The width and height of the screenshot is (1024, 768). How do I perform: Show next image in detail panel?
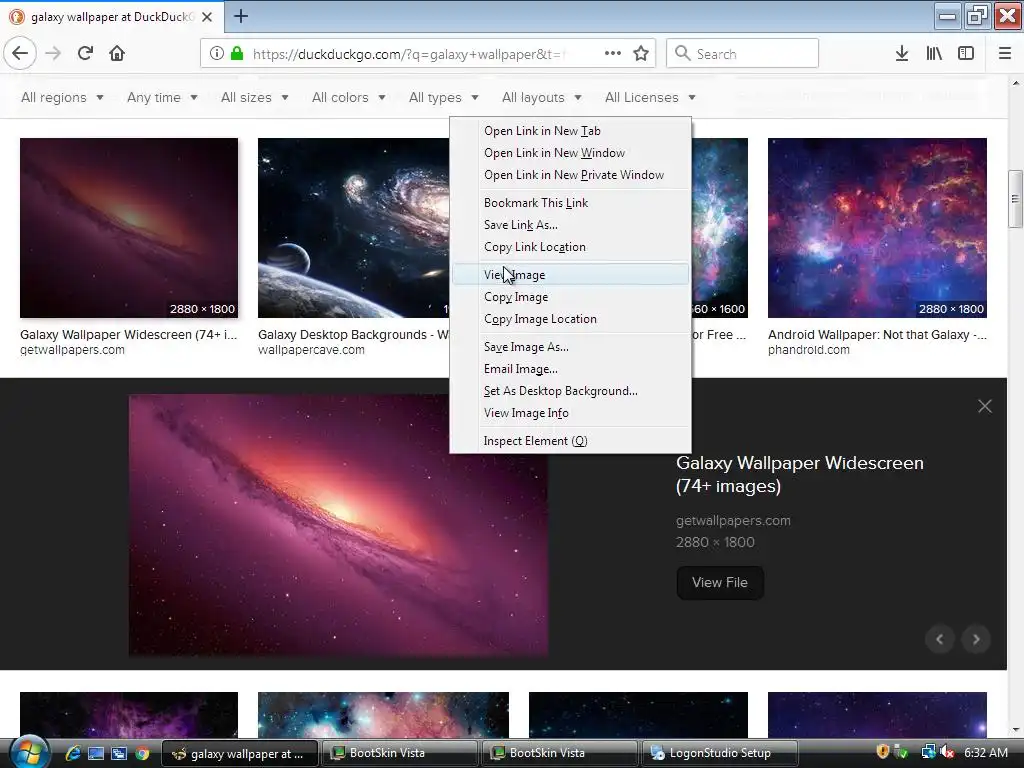point(976,639)
